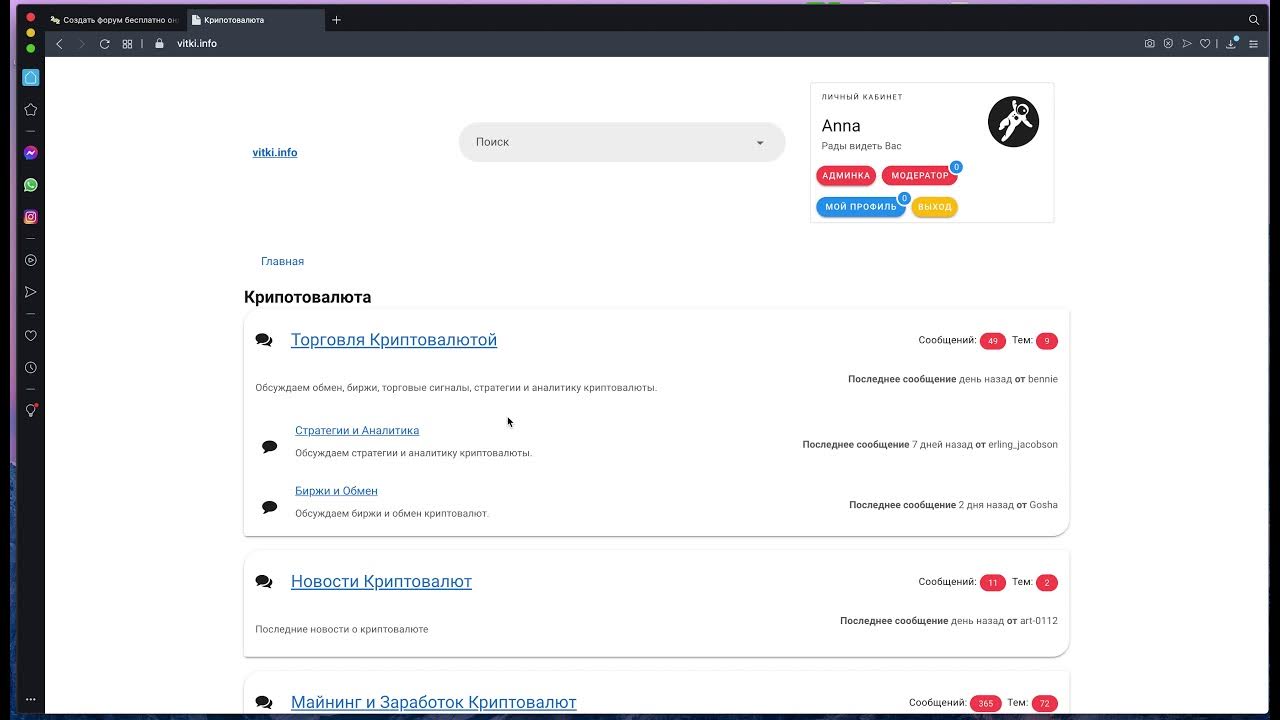Click the ВЫХОД logout button

pos(935,207)
